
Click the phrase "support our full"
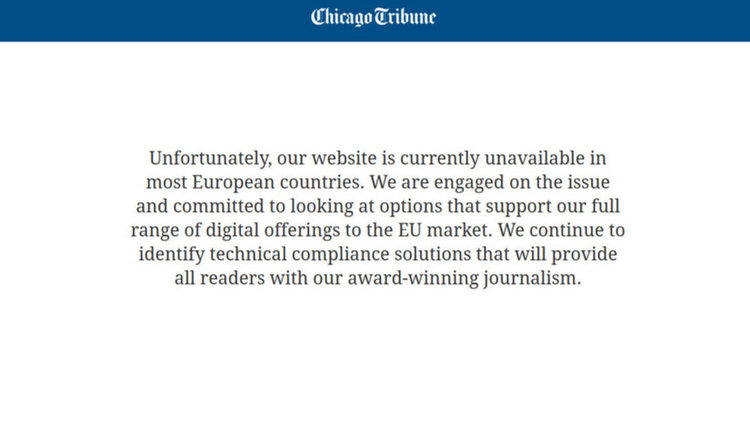click(552, 206)
